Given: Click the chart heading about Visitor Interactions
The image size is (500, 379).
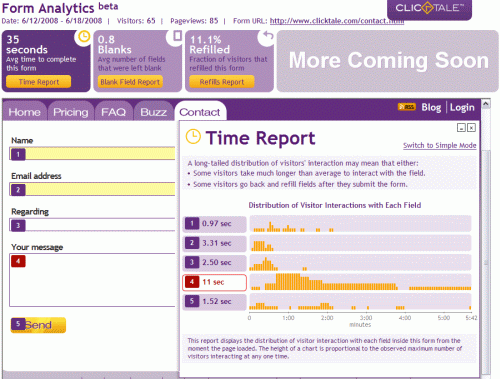Looking at the screenshot, I should click(335, 205).
